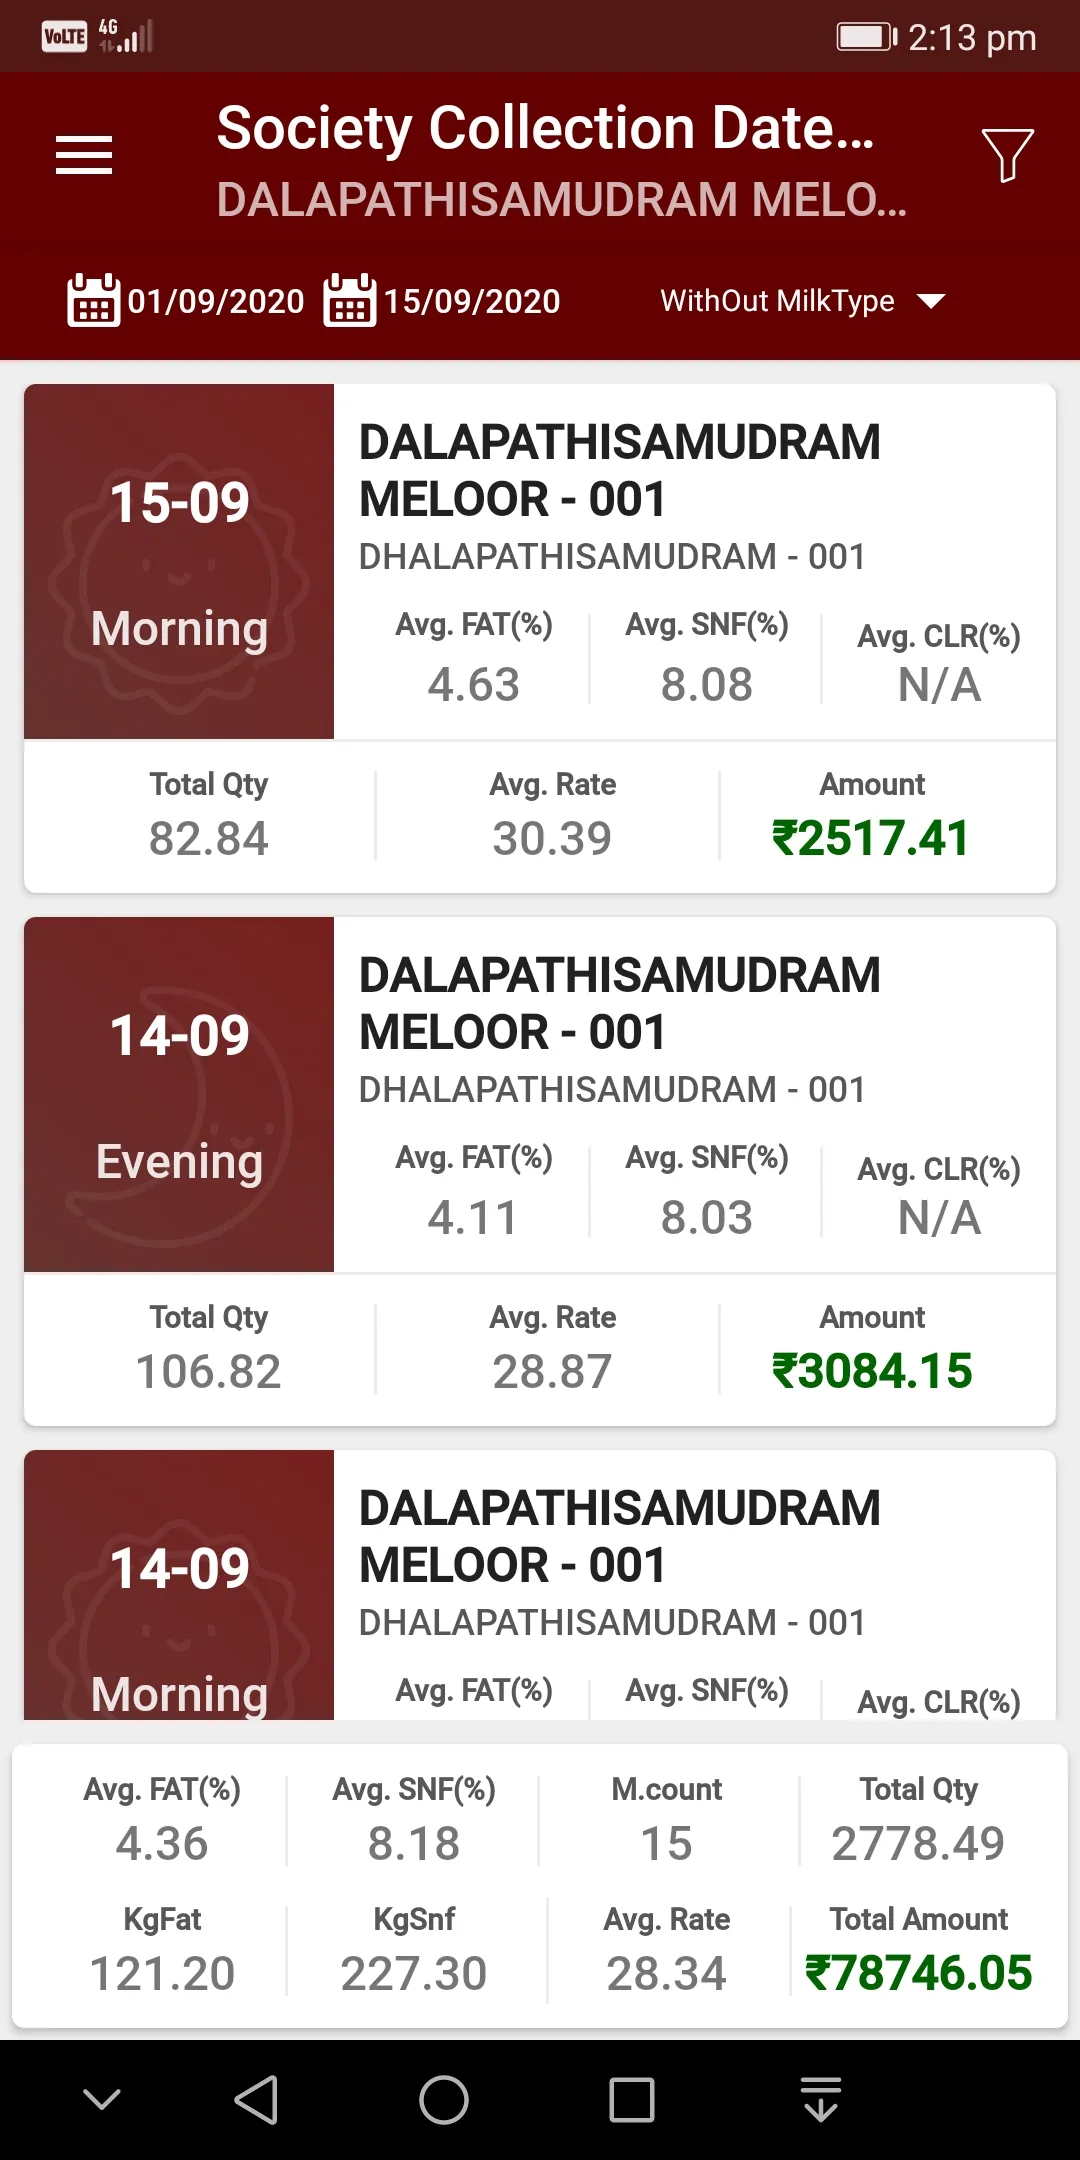Tap Total Amount ₹78746.05 in summary
Image resolution: width=1080 pixels, height=2160 pixels.
tap(919, 1973)
